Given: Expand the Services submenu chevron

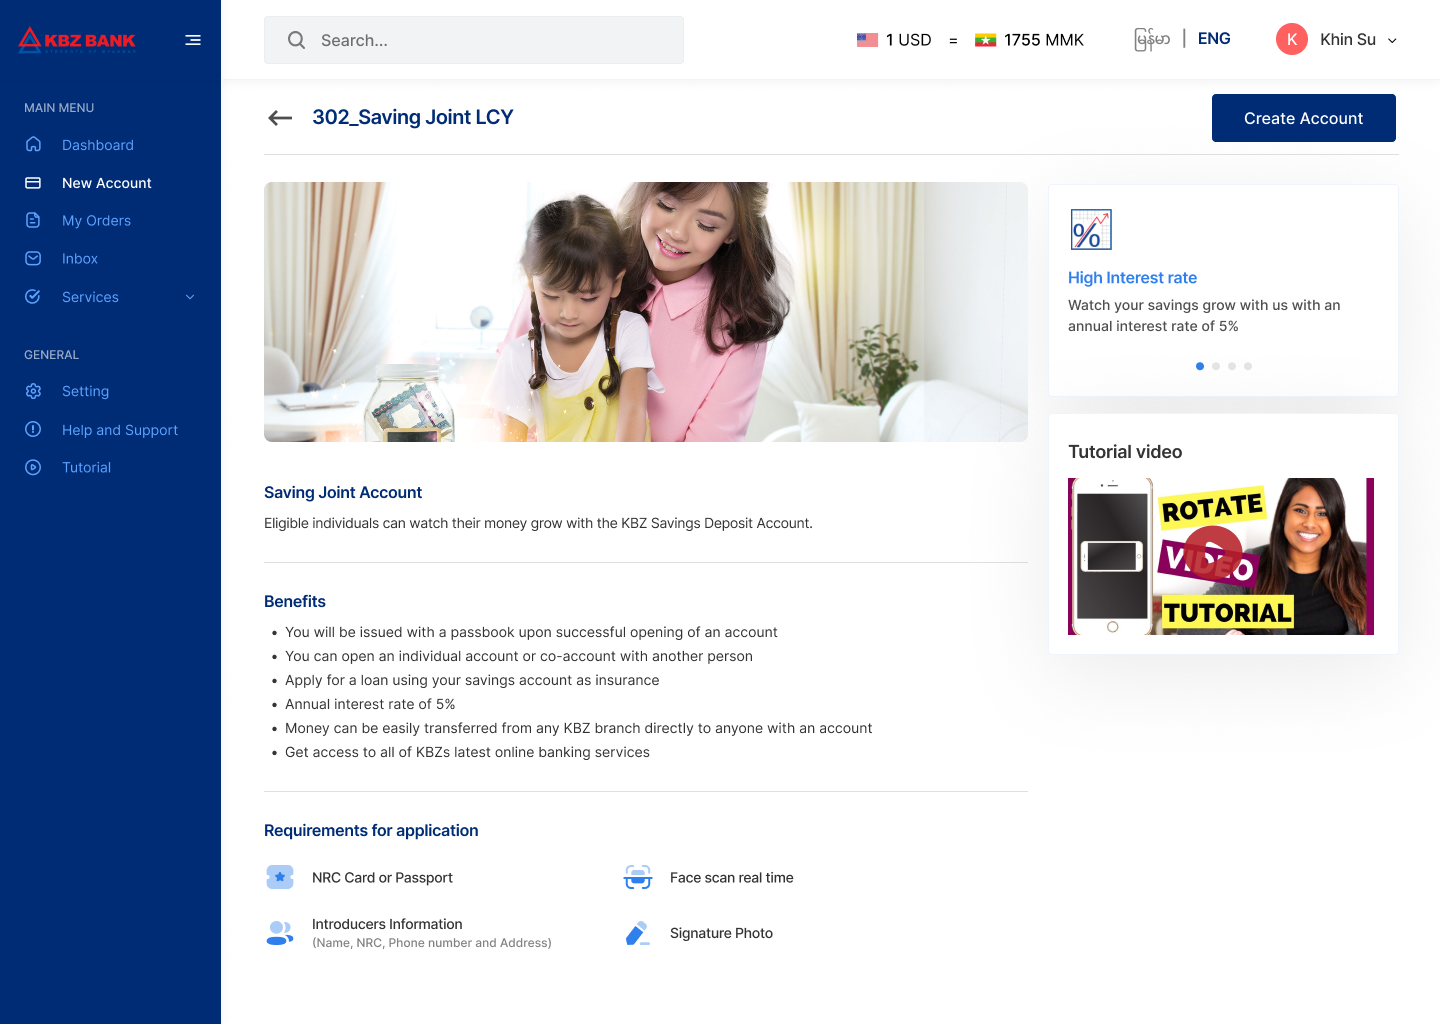Looking at the screenshot, I should pos(190,297).
